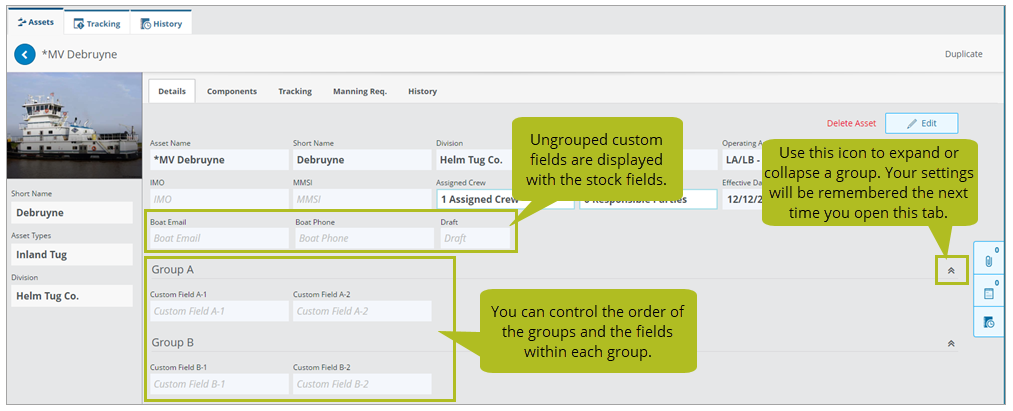Click the Custom Field A-1 input

point(219,311)
